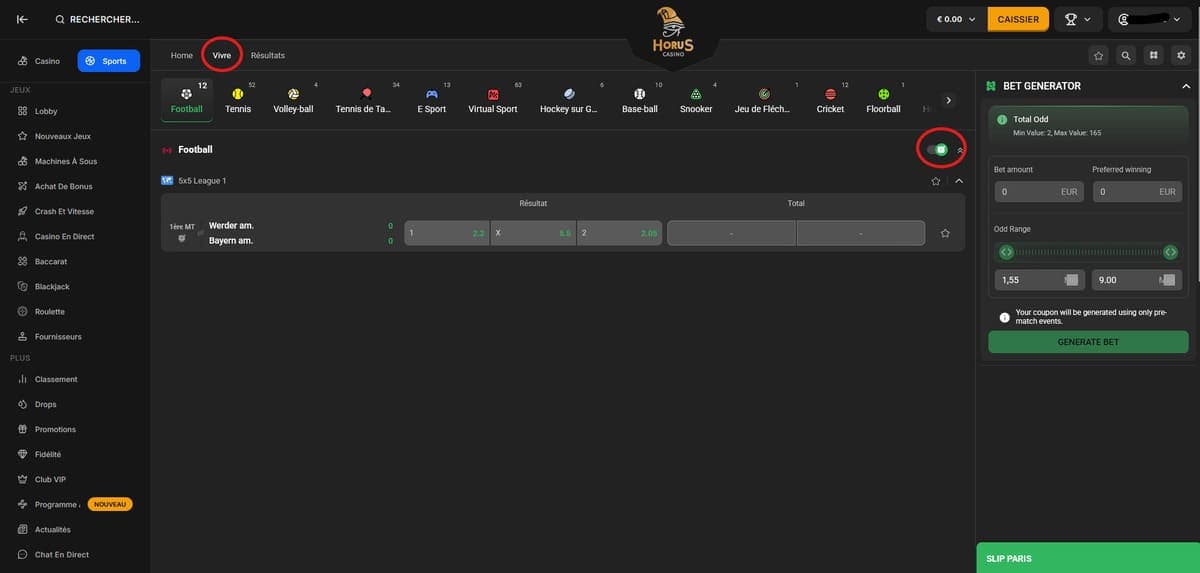Open Machines À Sous in the sidebar
Viewport: 1200px width, 573px height.
[65, 161]
